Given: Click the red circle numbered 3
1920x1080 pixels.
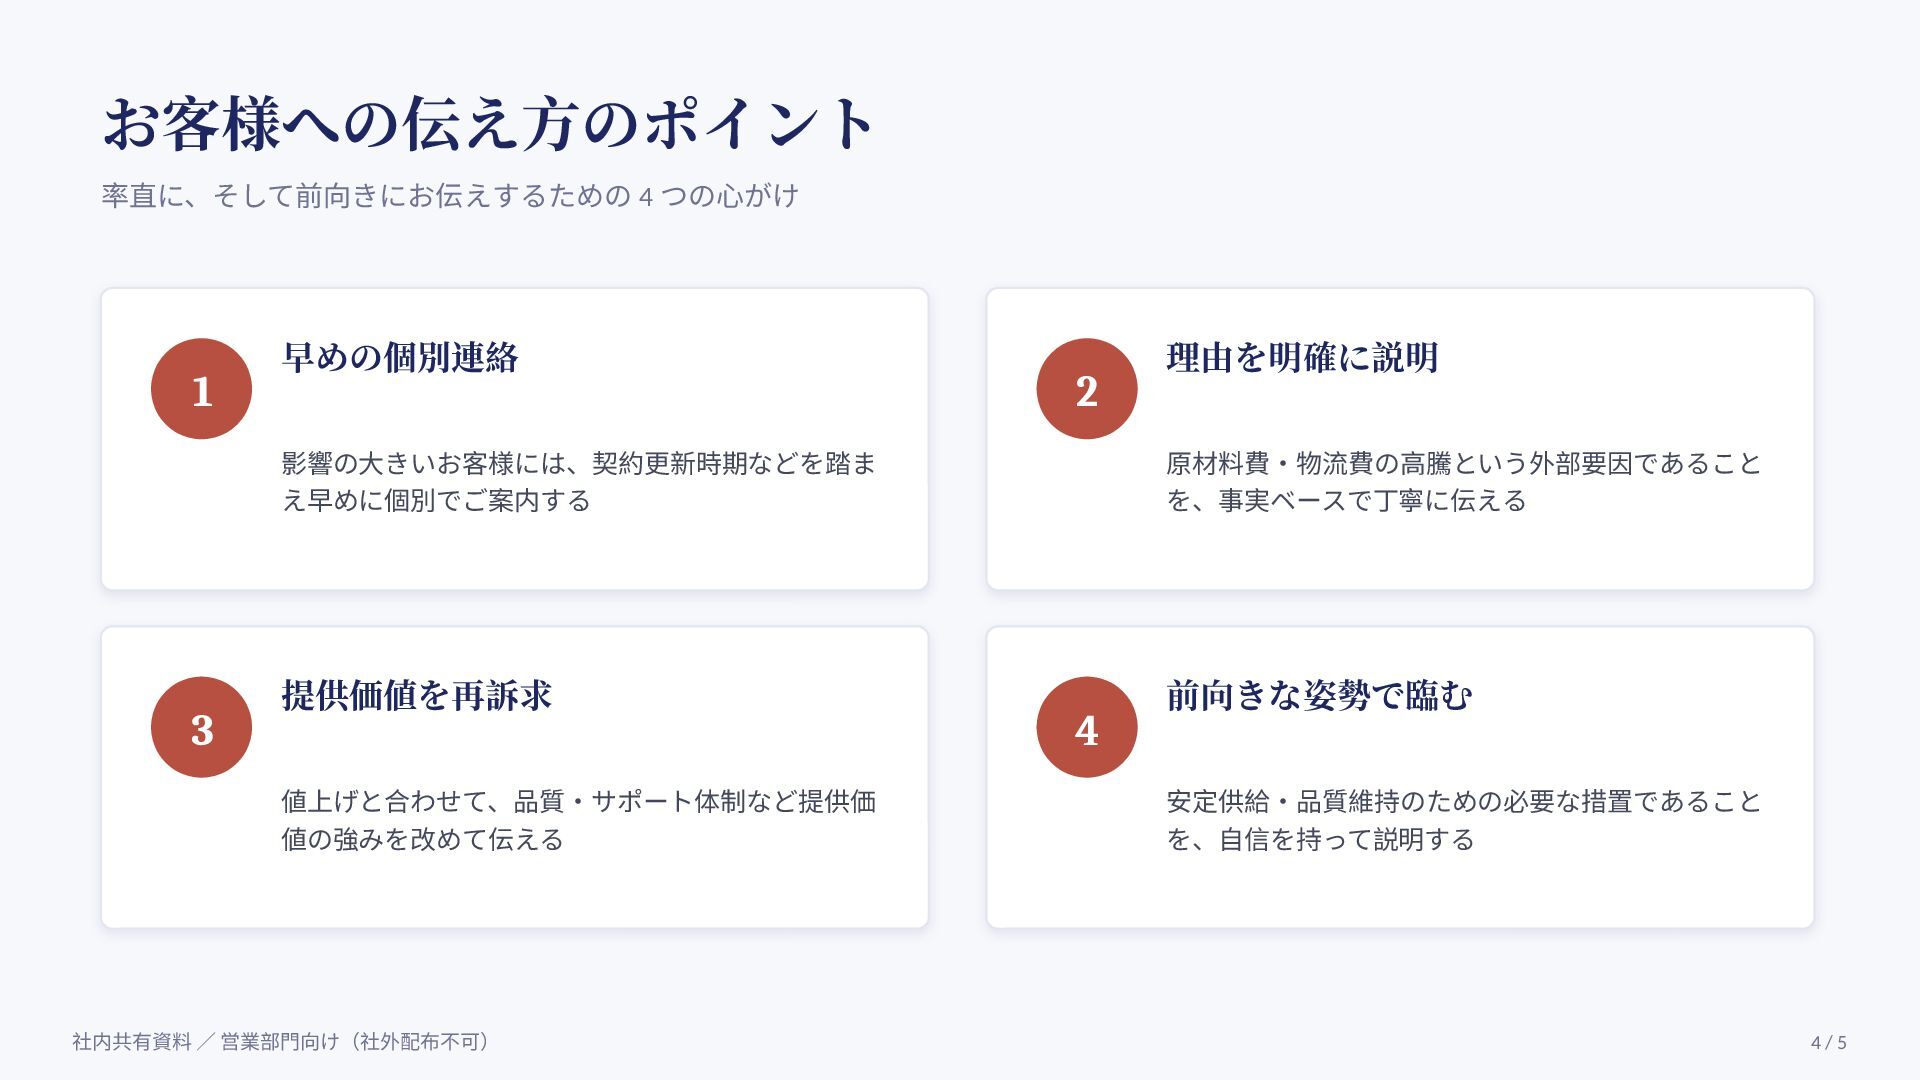Looking at the screenshot, I should coord(201,727).
